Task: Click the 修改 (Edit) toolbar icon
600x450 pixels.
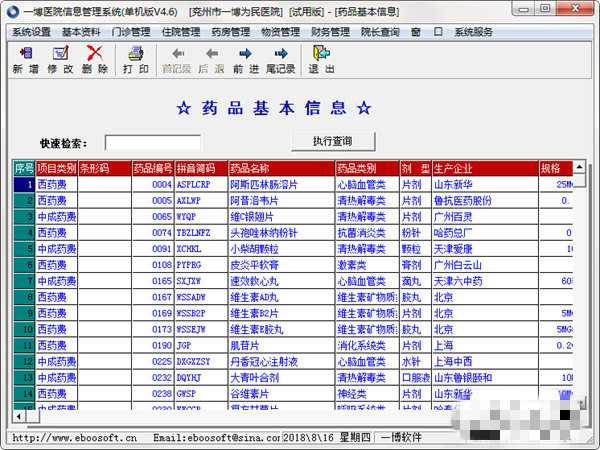Action: click(60, 53)
